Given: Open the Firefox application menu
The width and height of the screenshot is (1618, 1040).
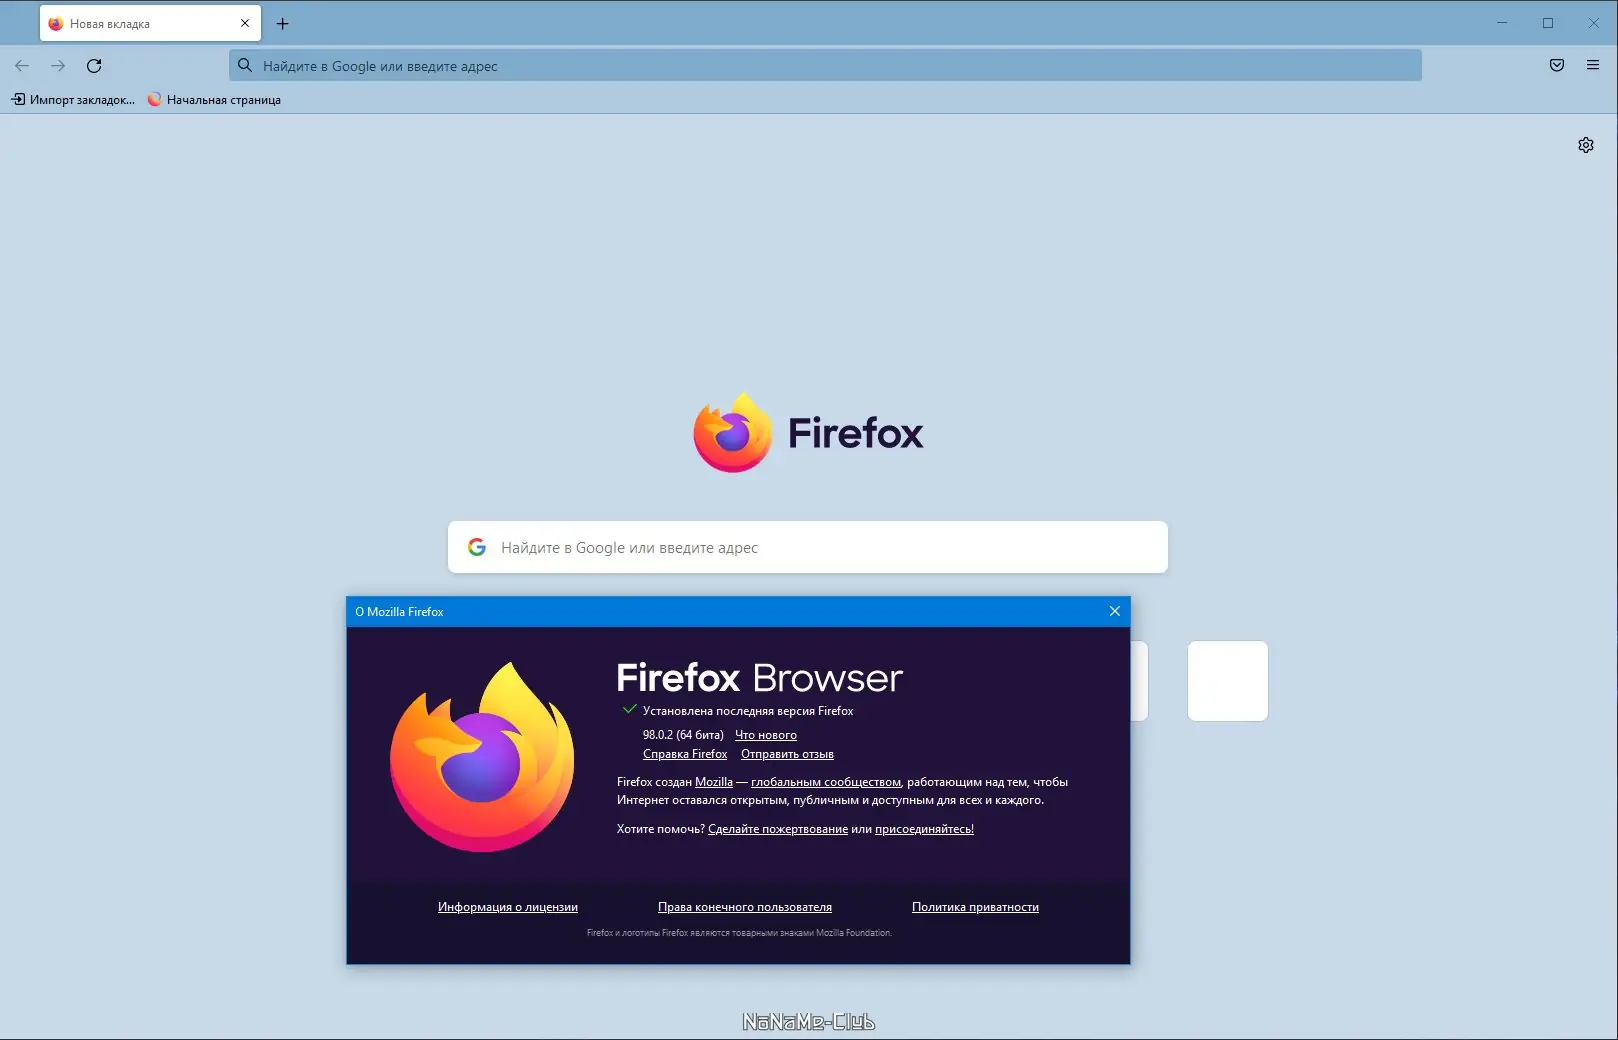Looking at the screenshot, I should point(1593,66).
